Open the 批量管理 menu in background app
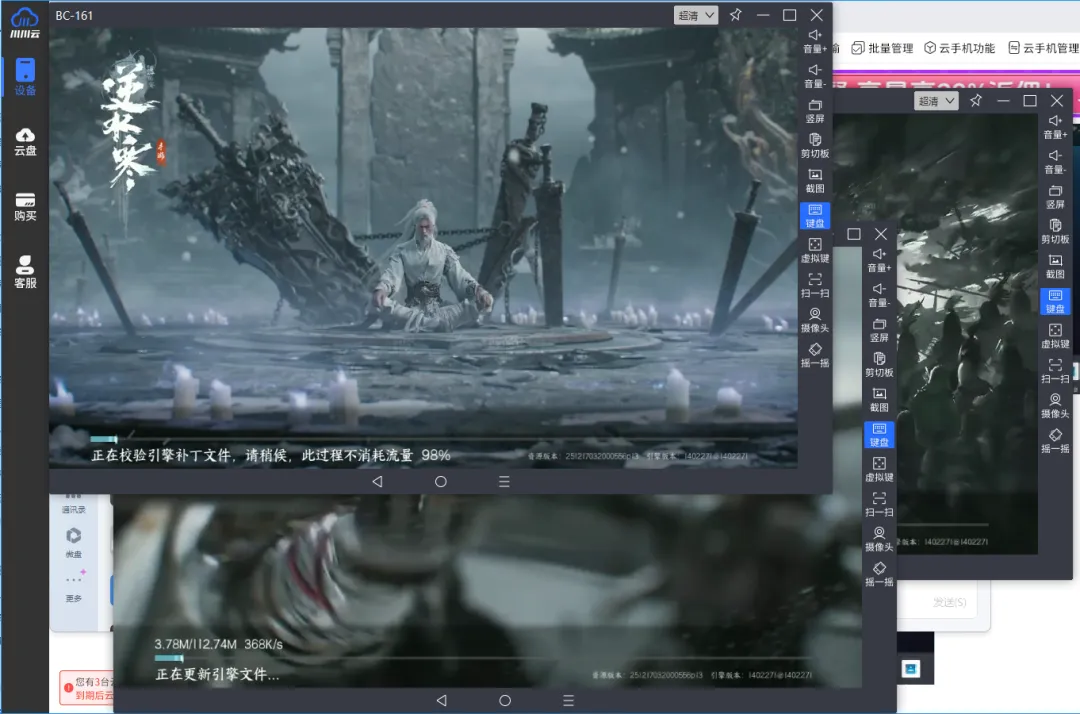 pos(882,48)
